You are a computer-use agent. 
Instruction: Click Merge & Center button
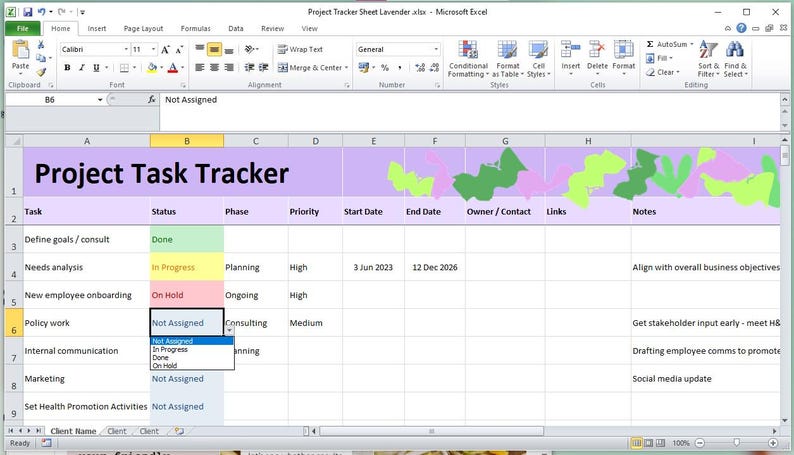click(310, 67)
